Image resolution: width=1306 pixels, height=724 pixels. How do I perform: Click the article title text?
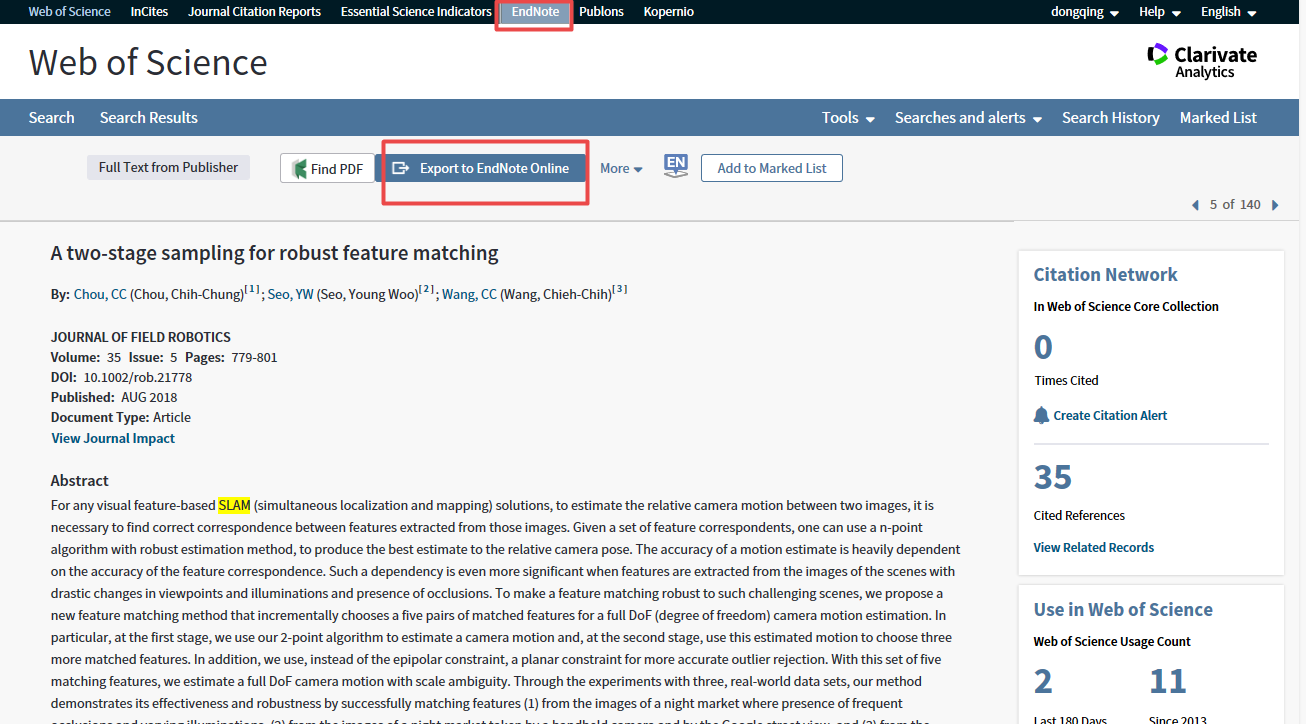click(x=274, y=253)
